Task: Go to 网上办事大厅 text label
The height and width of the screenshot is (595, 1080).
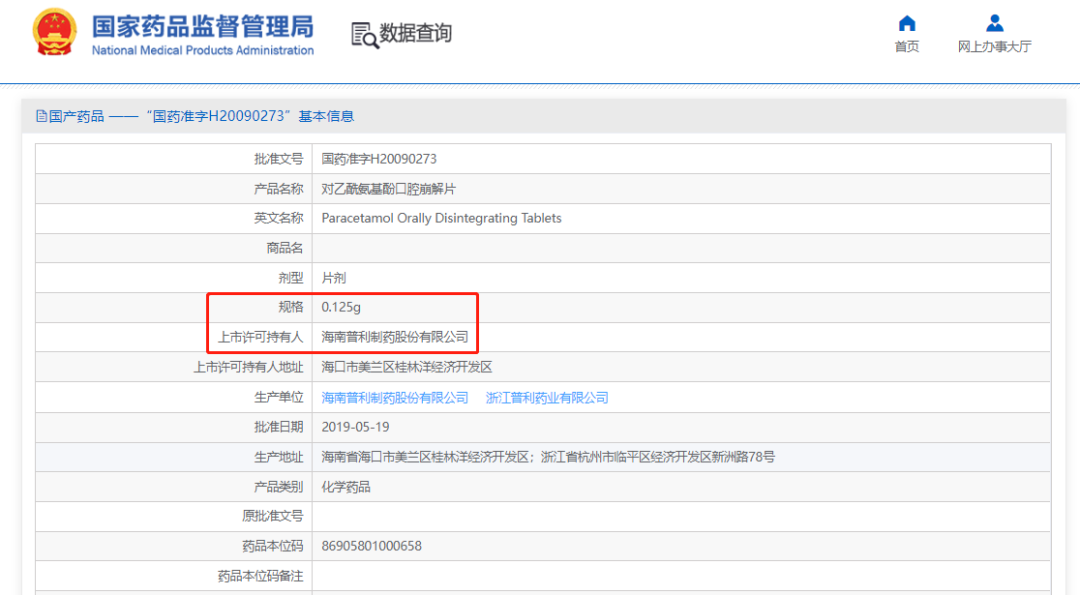Action: click(x=994, y=47)
